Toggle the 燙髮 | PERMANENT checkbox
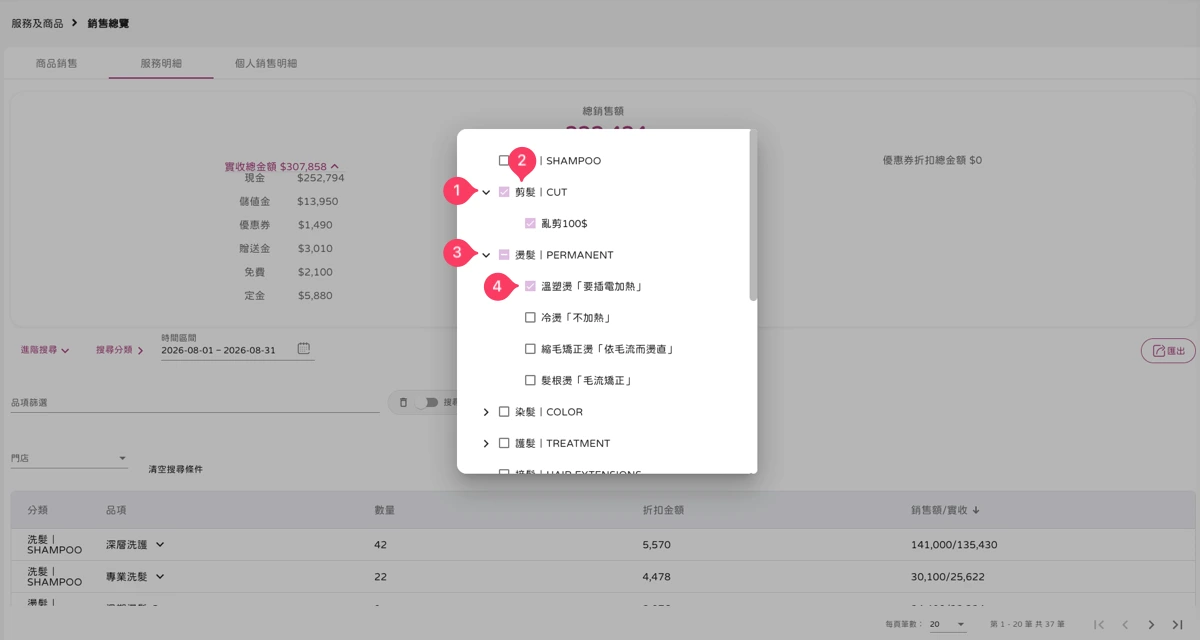 click(x=504, y=255)
